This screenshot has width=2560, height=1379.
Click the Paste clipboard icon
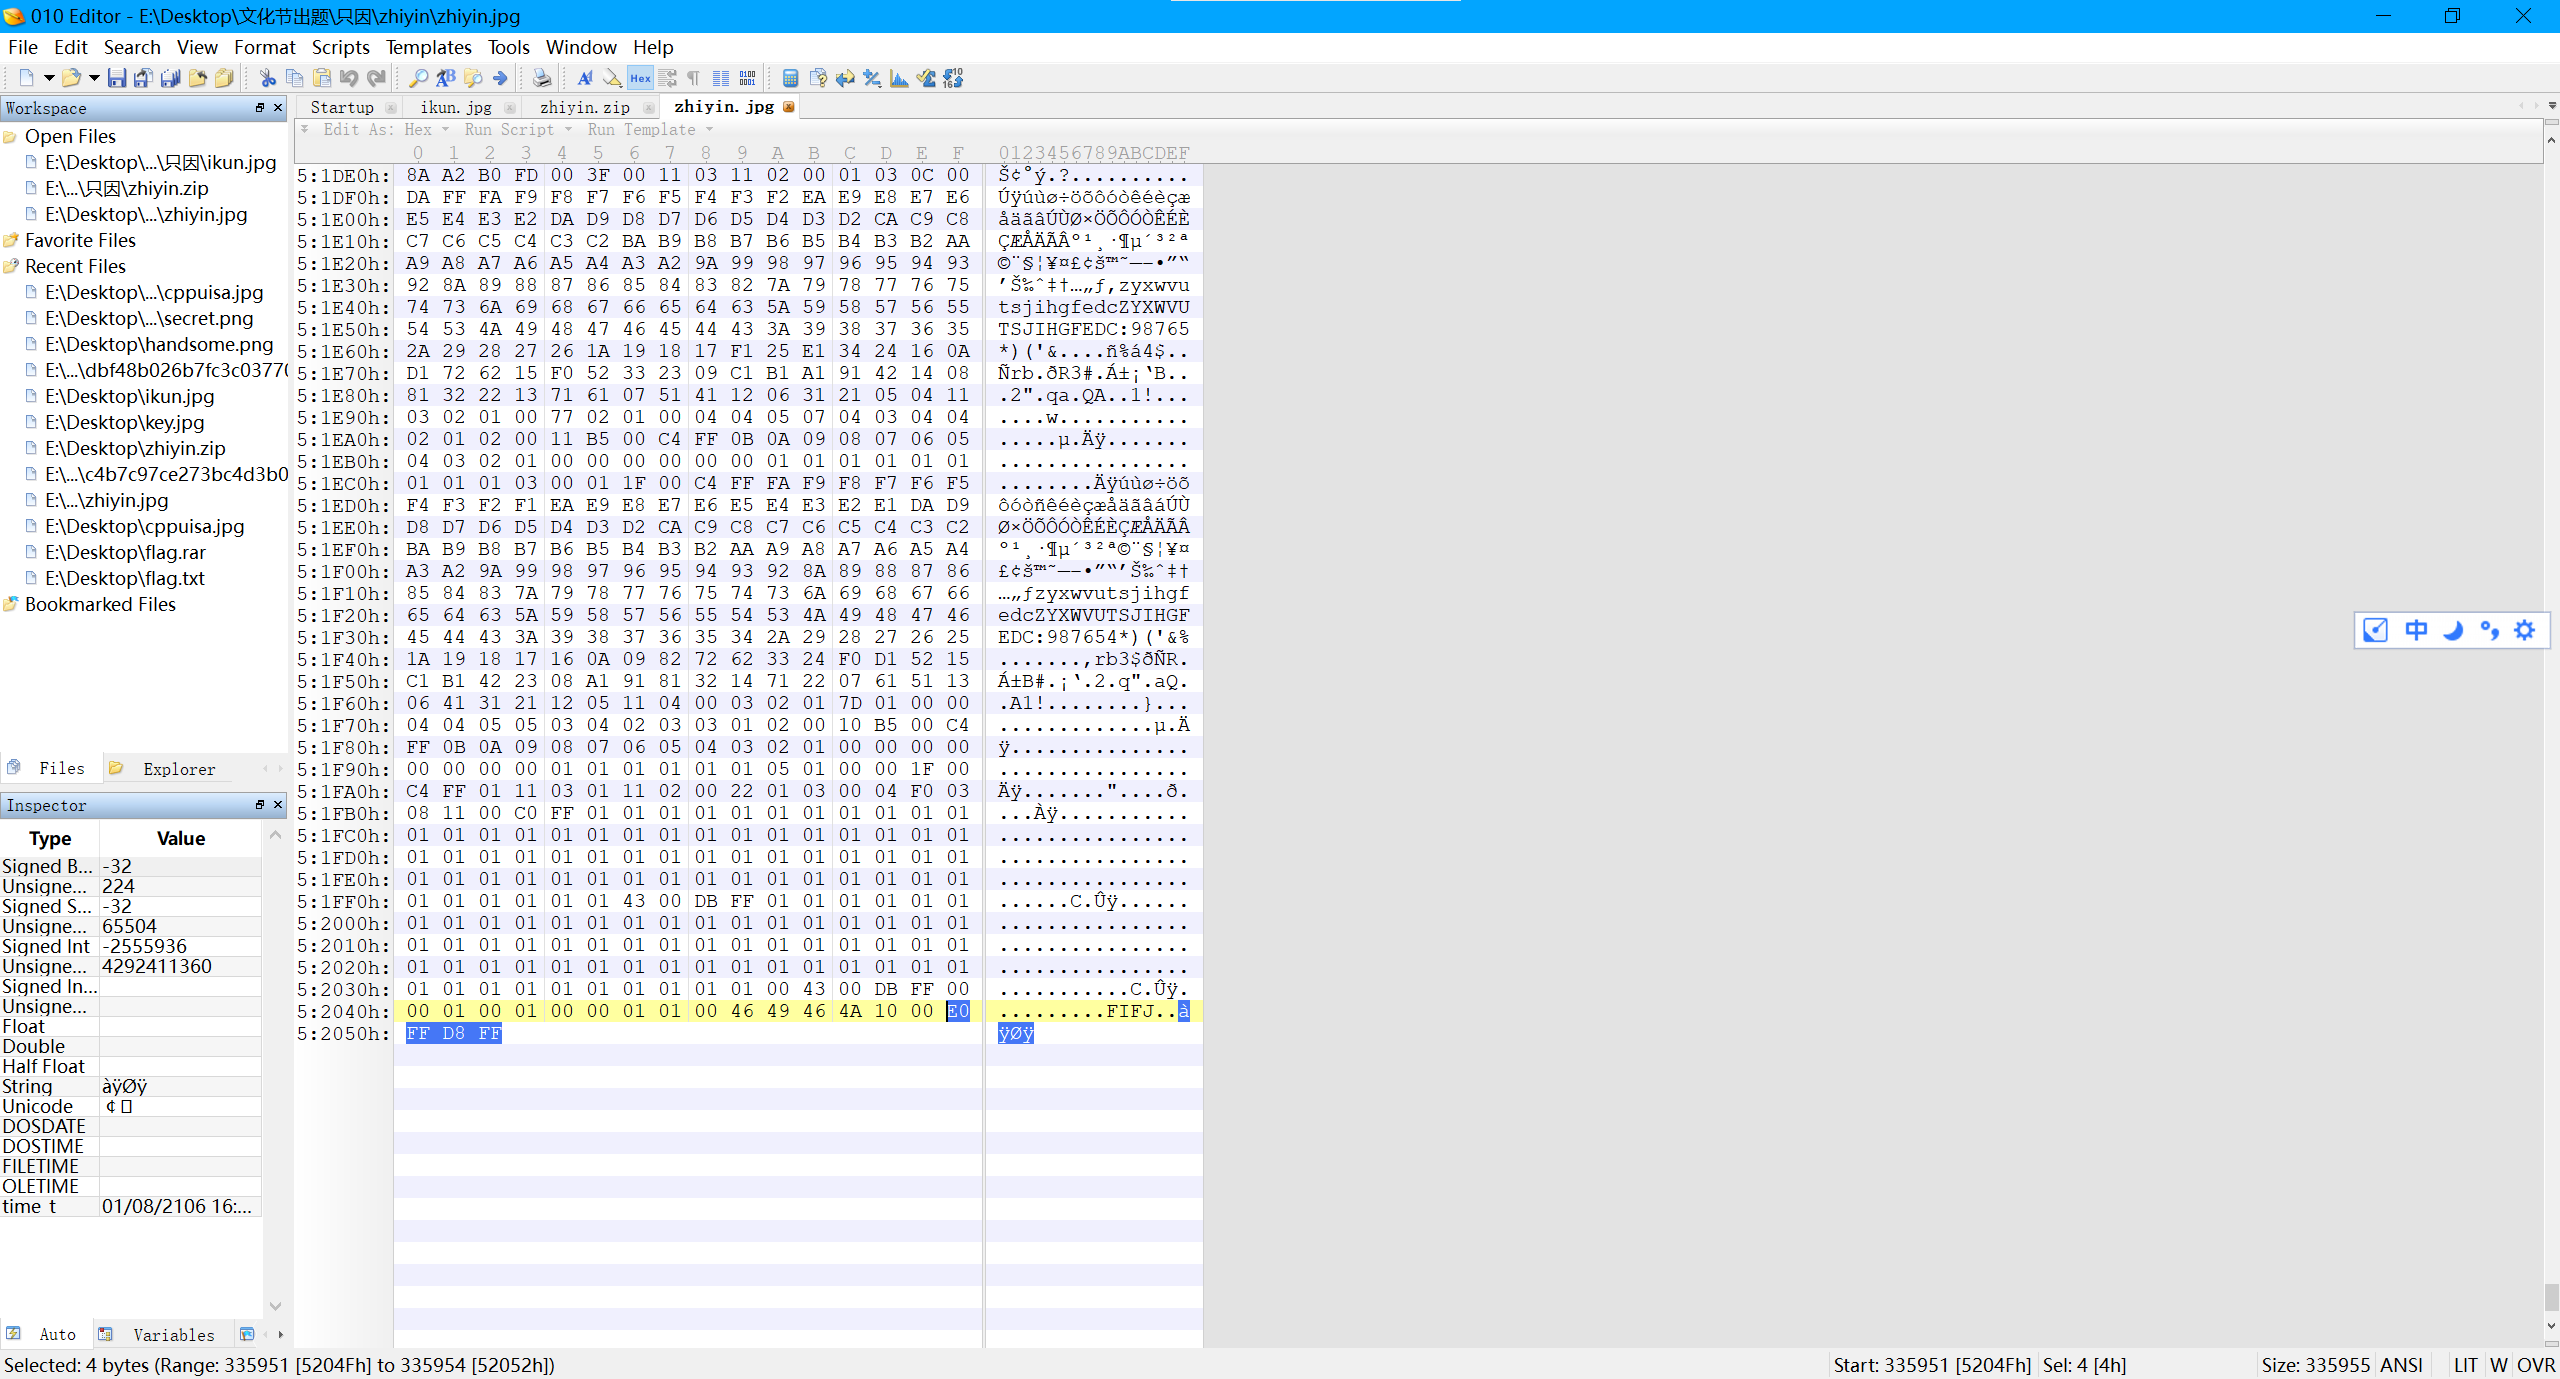[322, 78]
